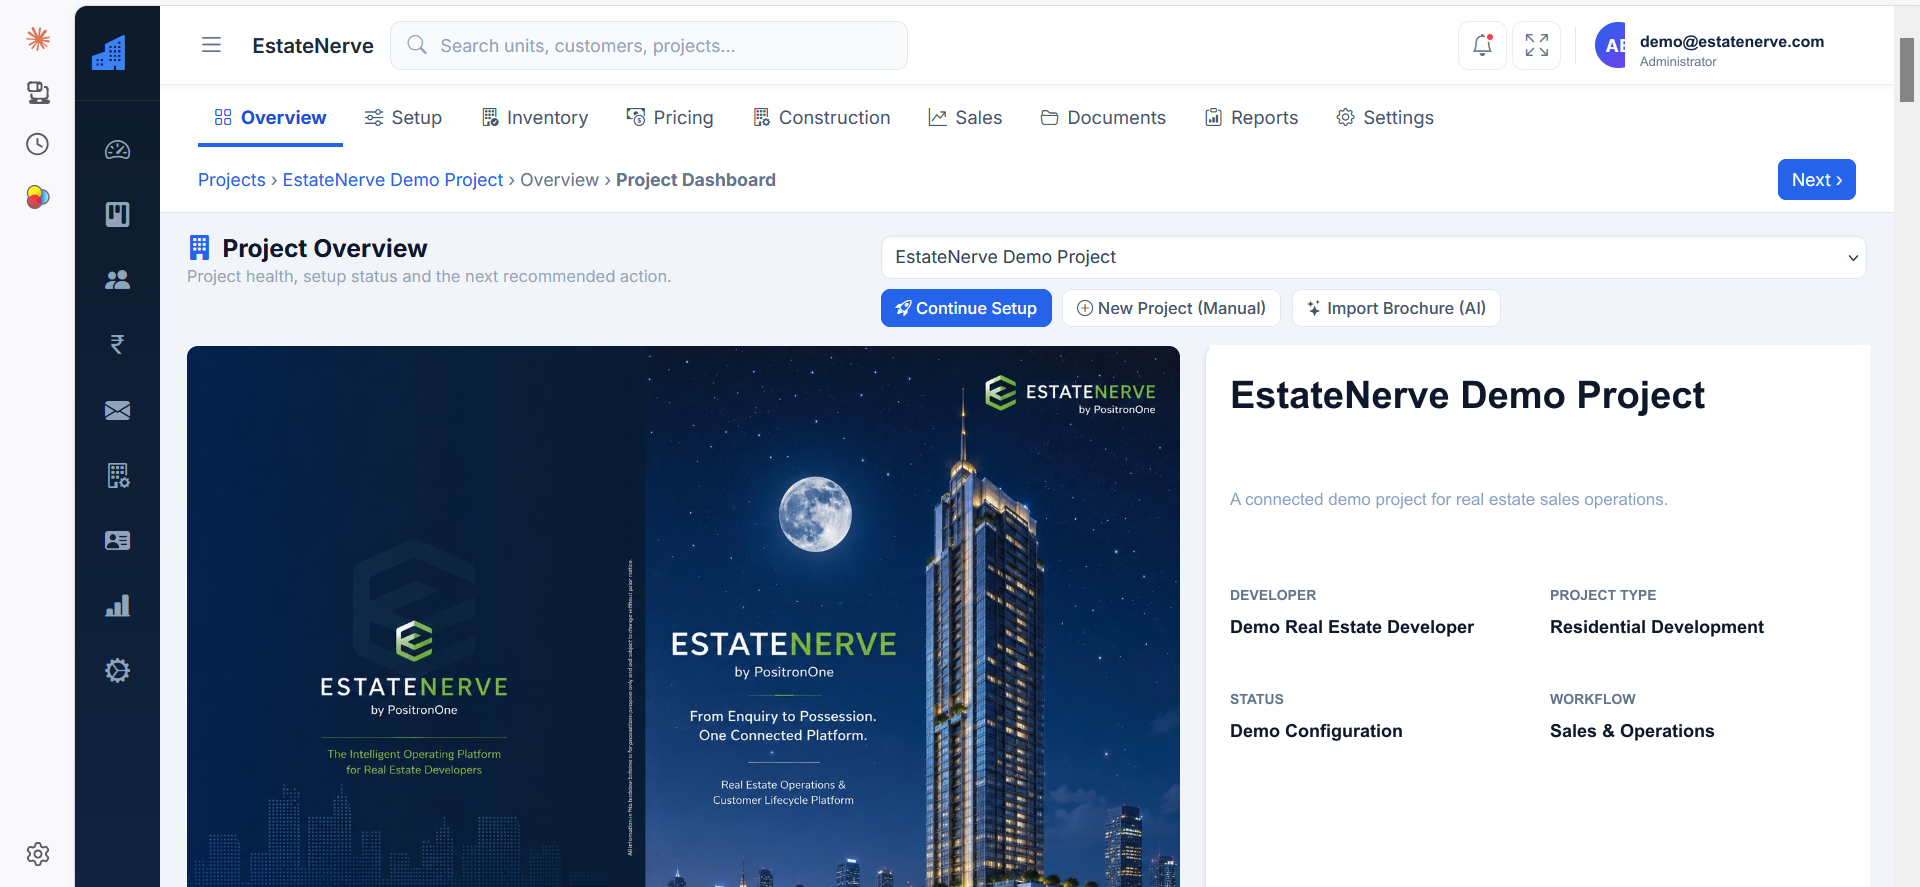Open the kanban board sidebar icon

118,214
